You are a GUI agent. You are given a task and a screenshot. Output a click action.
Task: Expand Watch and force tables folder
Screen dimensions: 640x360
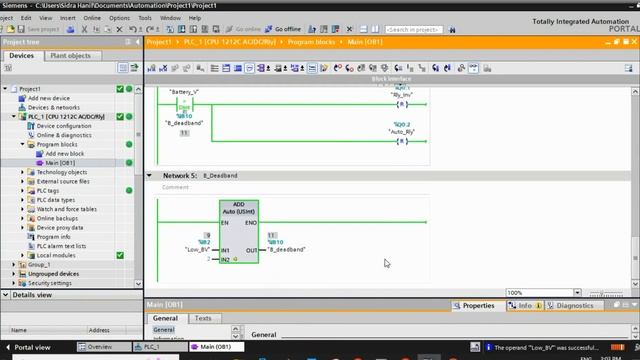22,209
